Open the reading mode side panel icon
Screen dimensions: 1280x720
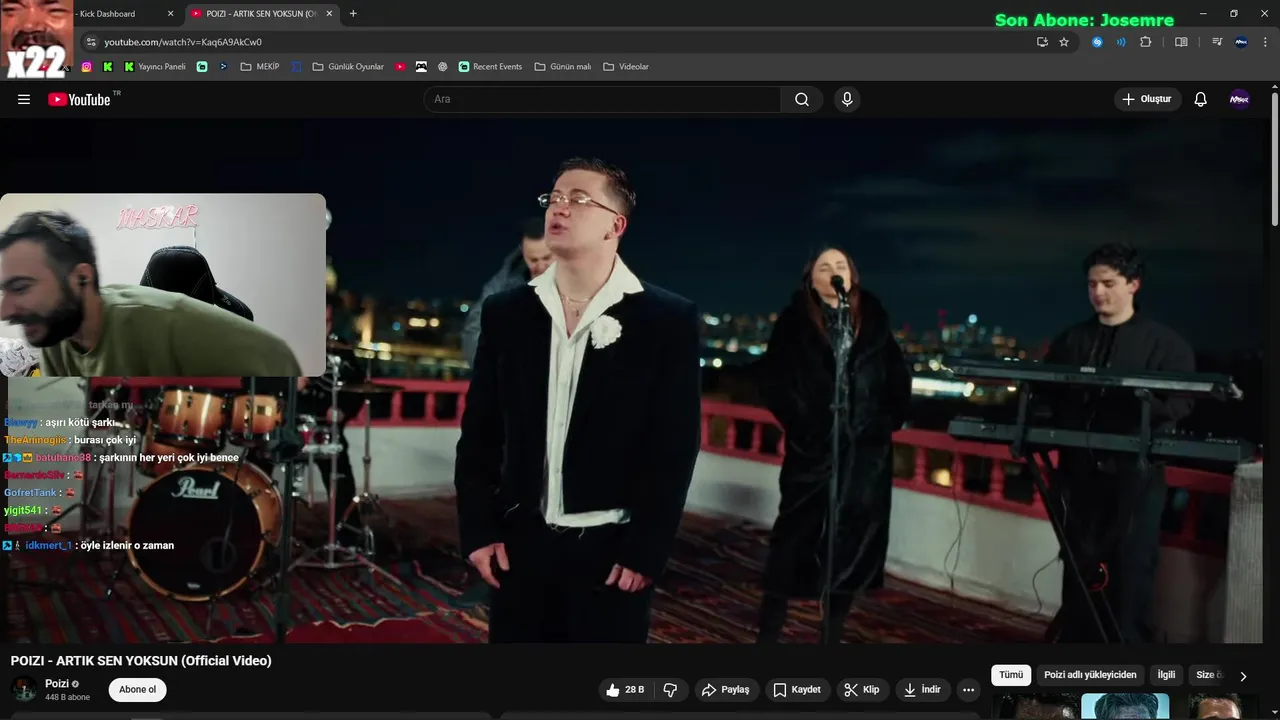[x=1181, y=42]
